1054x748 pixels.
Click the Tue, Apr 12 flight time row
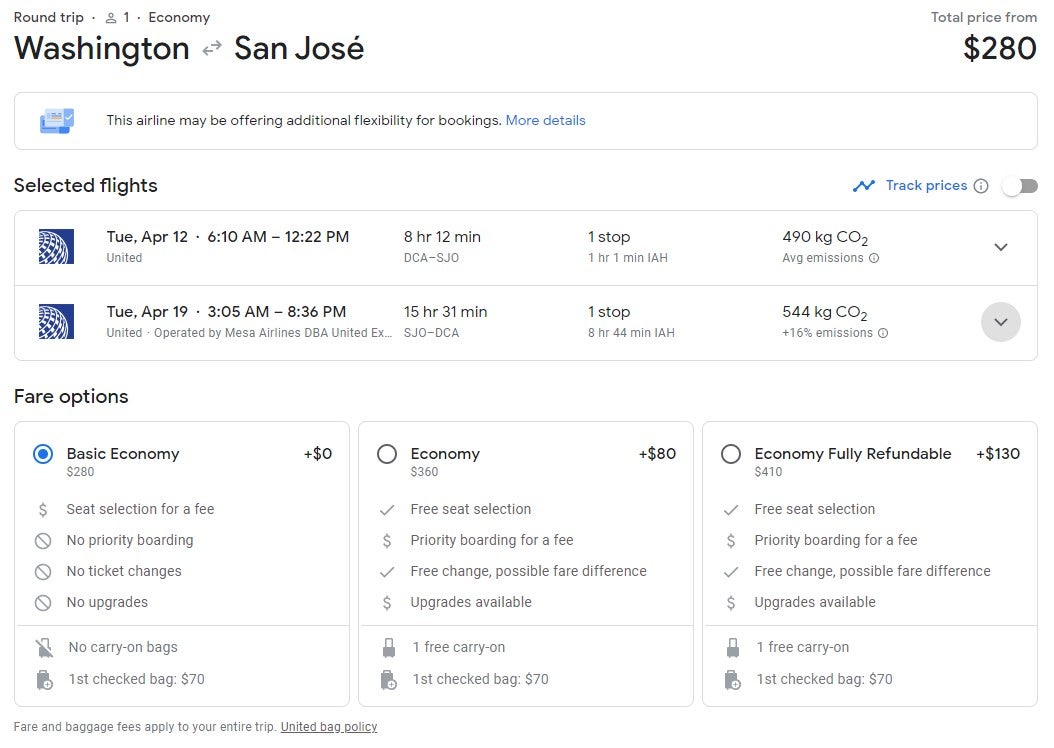[228, 237]
